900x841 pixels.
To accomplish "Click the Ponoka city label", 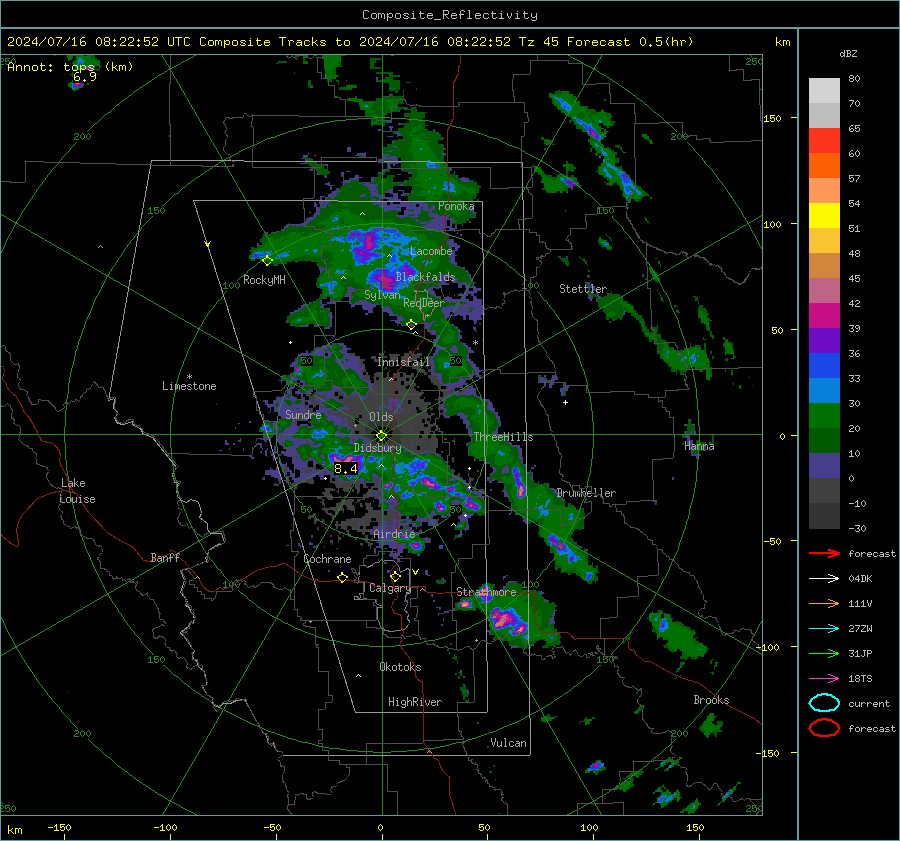I will [x=456, y=206].
